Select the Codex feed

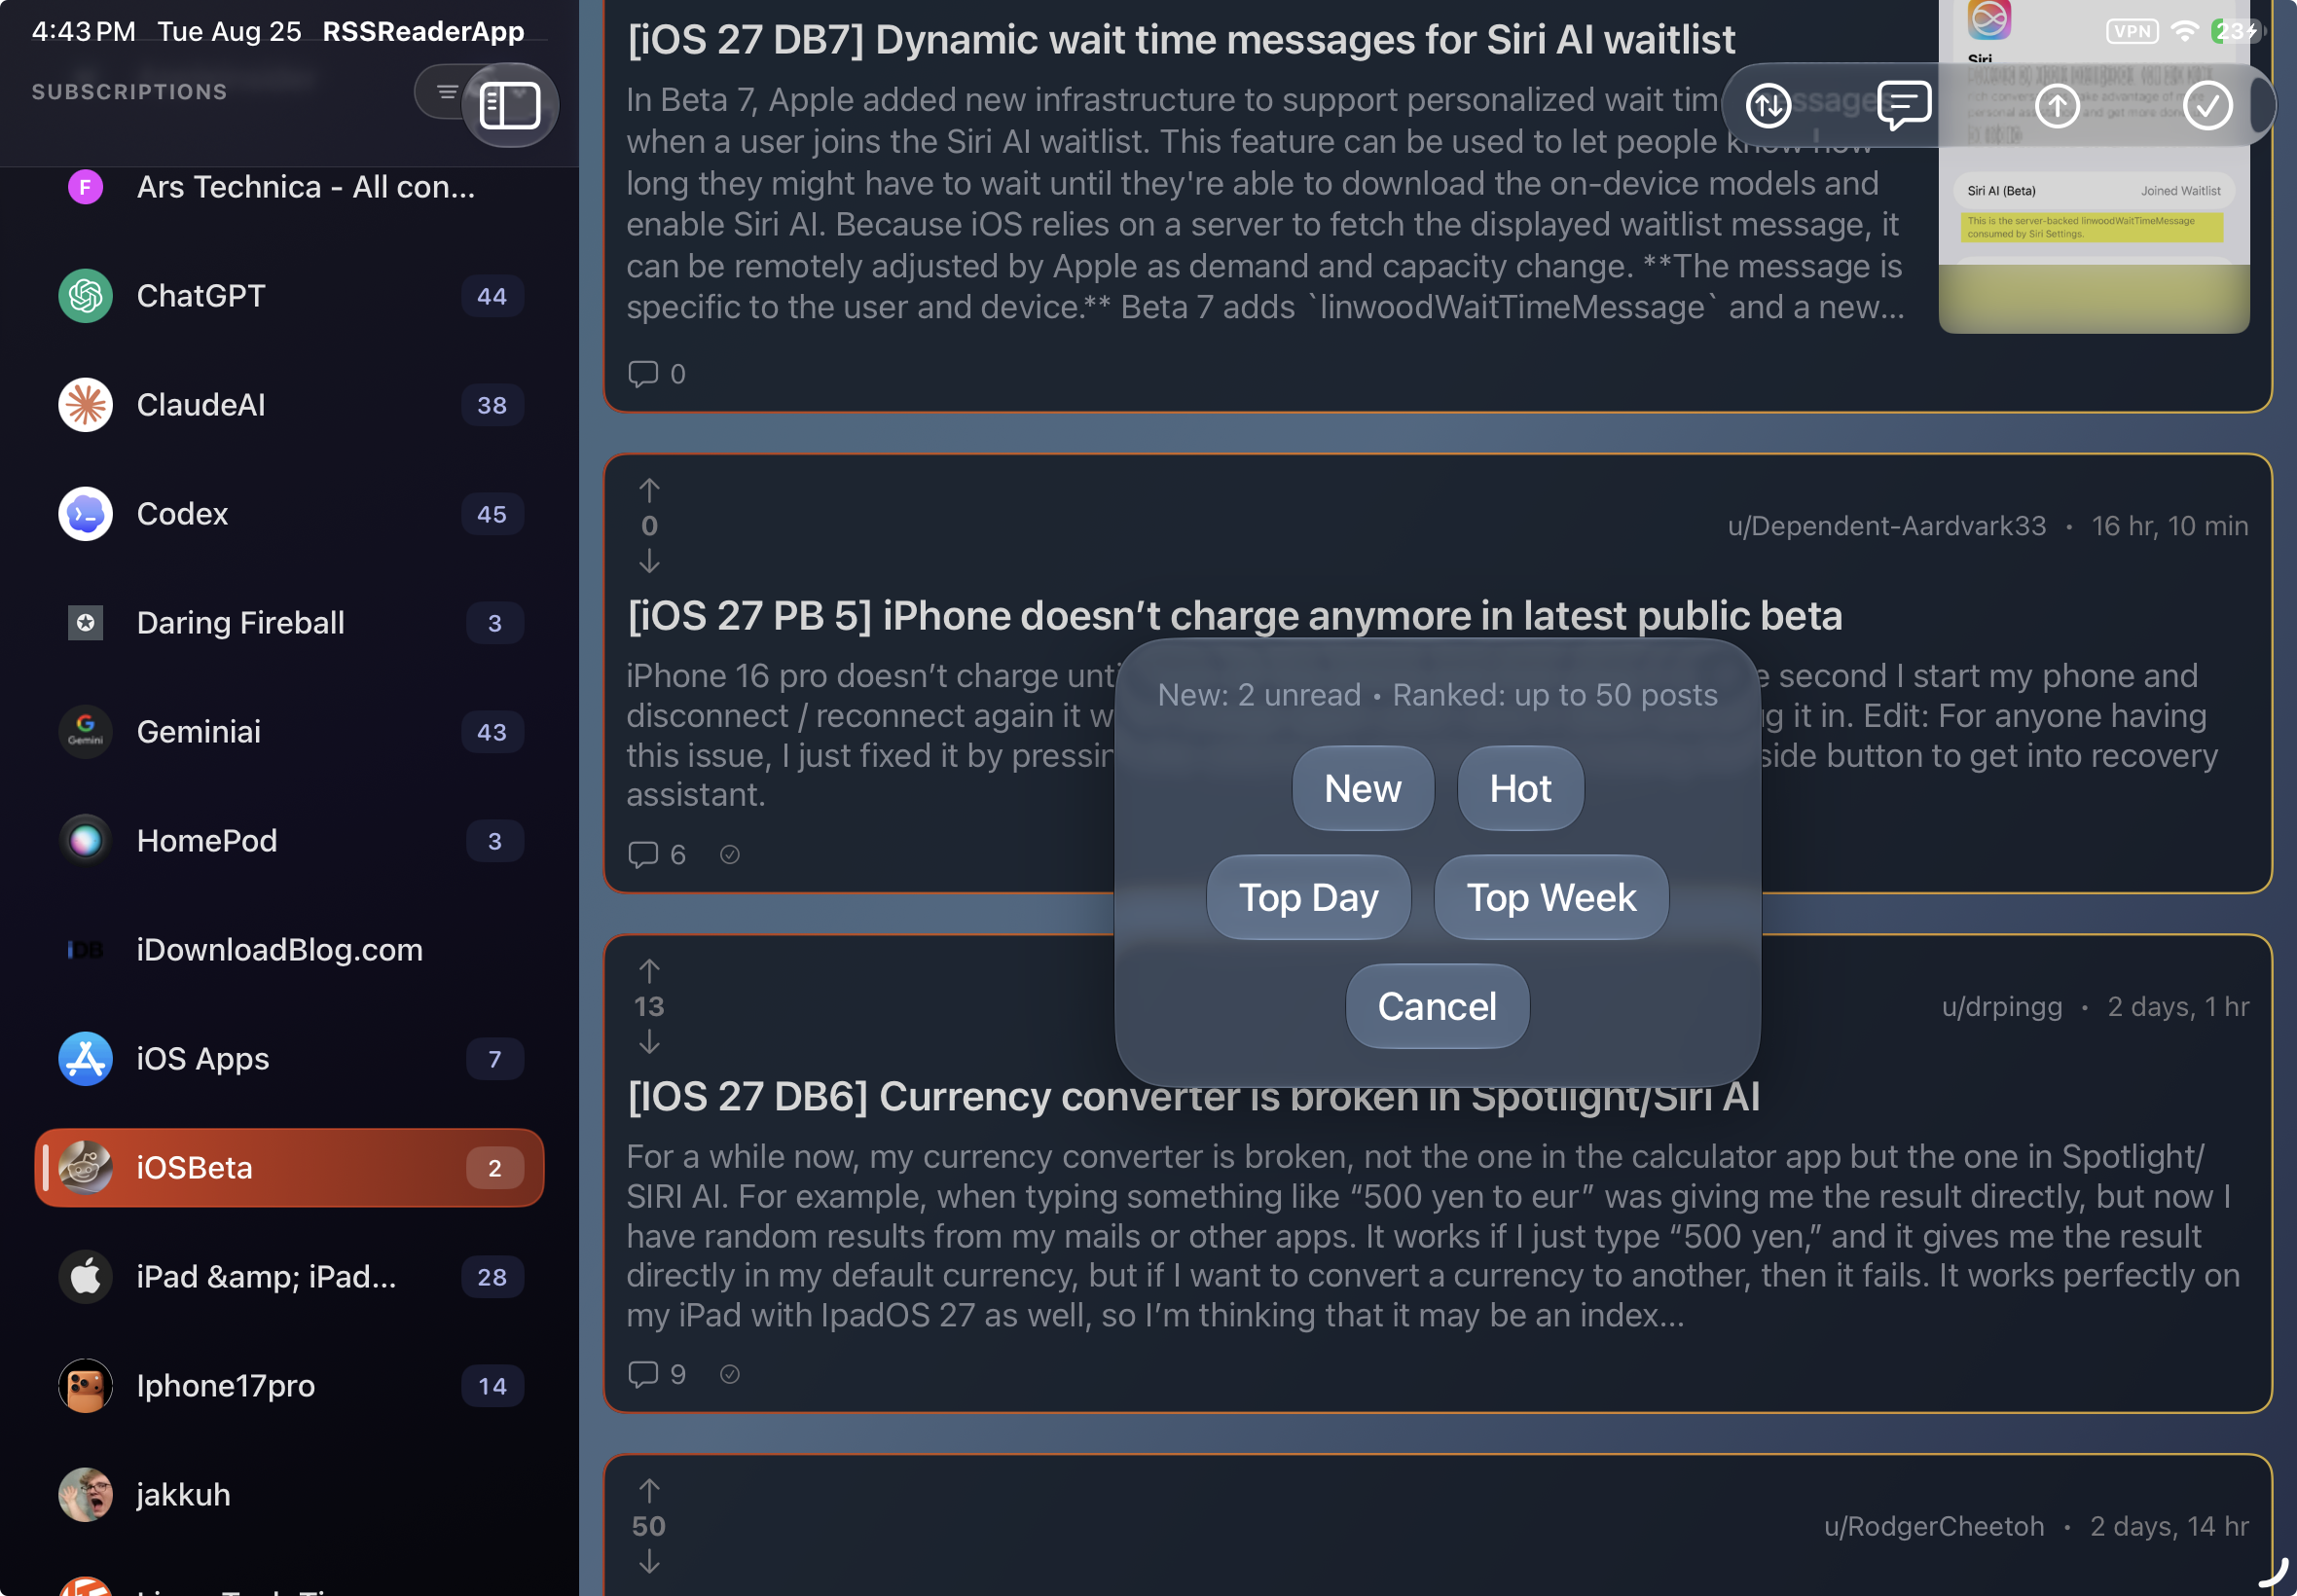point(290,514)
